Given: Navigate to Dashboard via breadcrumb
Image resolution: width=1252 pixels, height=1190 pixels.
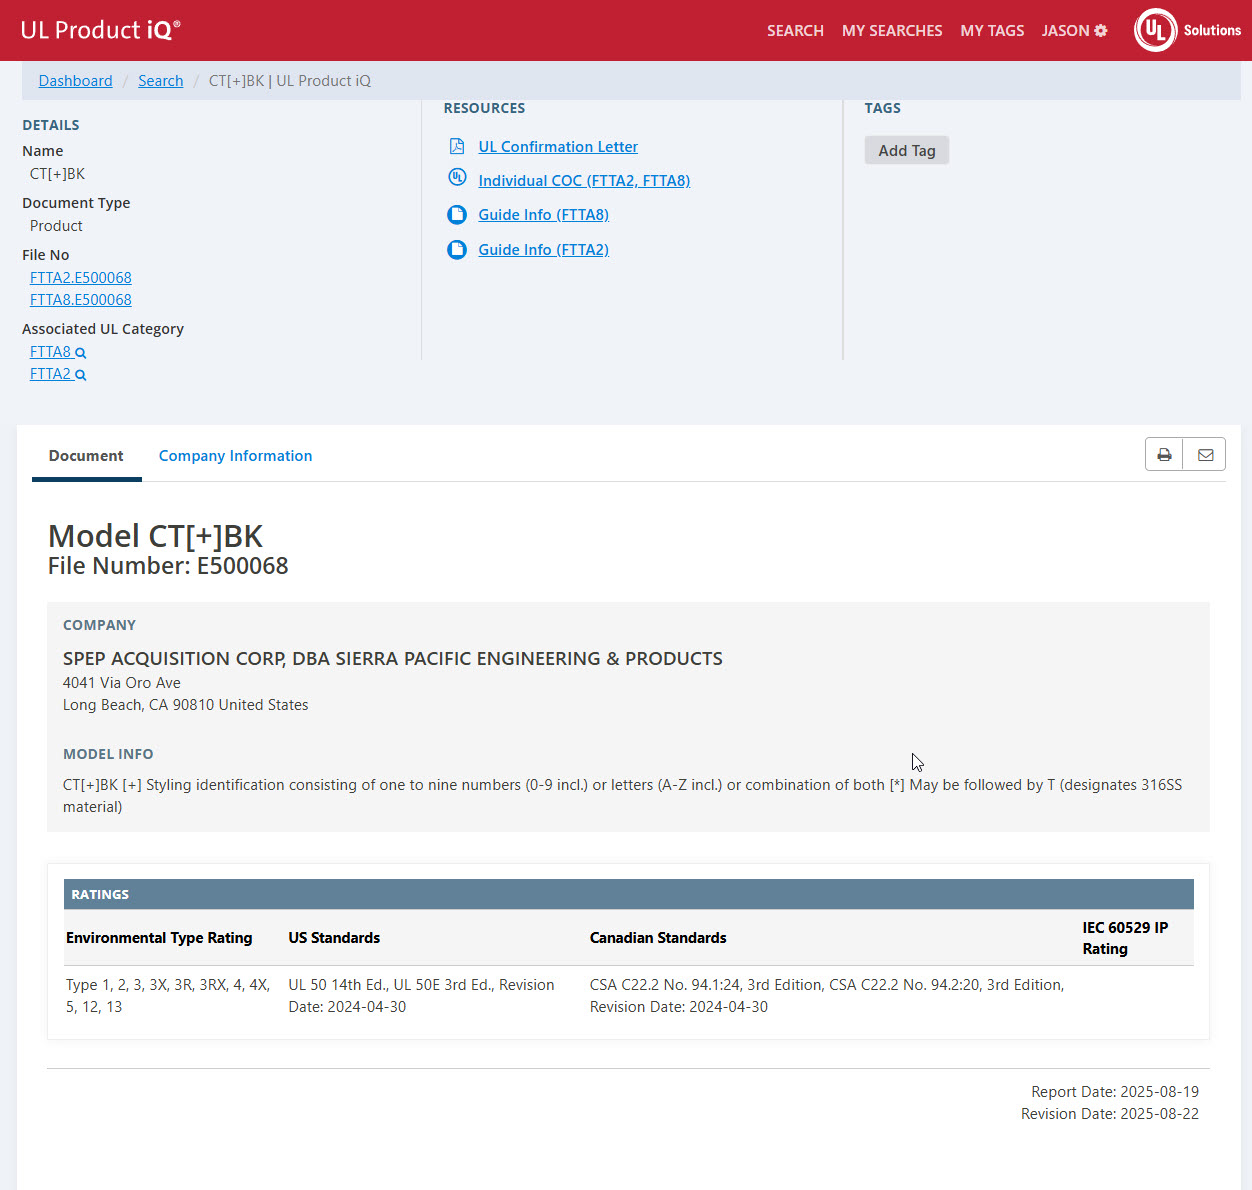Looking at the screenshot, I should click(x=75, y=81).
